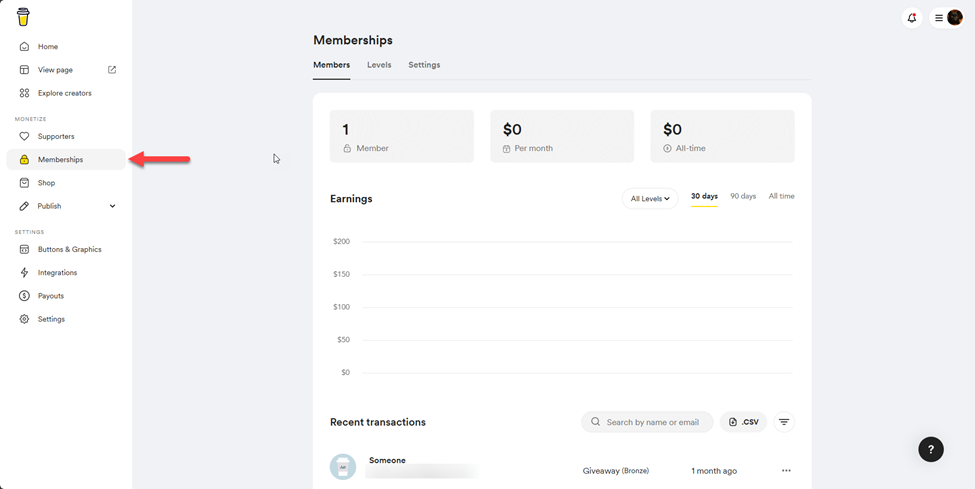Open the help question mark button

click(930, 449)
